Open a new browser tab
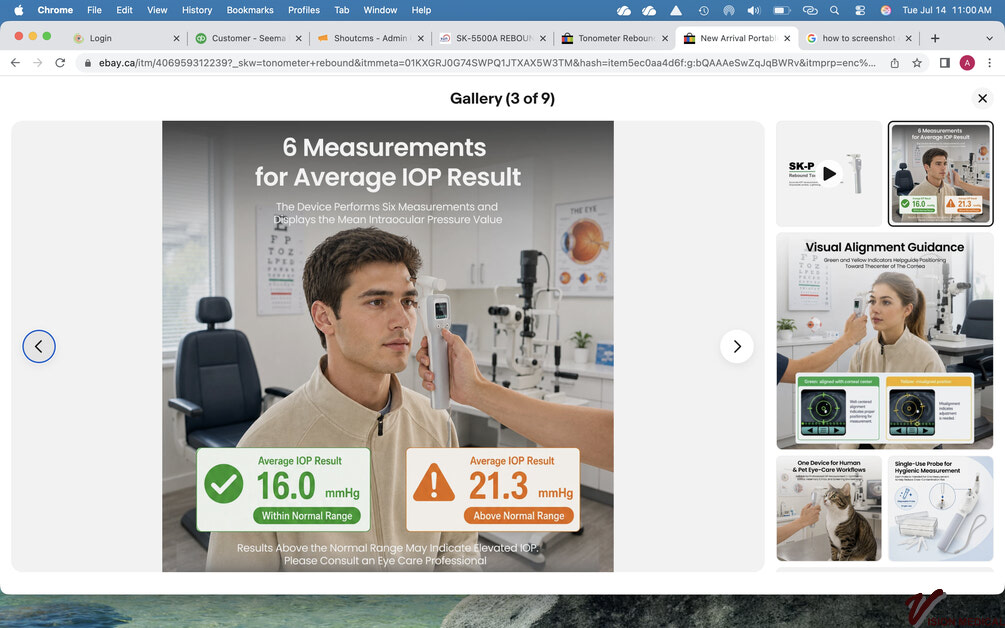1005x628 pixels. point(935,38)
